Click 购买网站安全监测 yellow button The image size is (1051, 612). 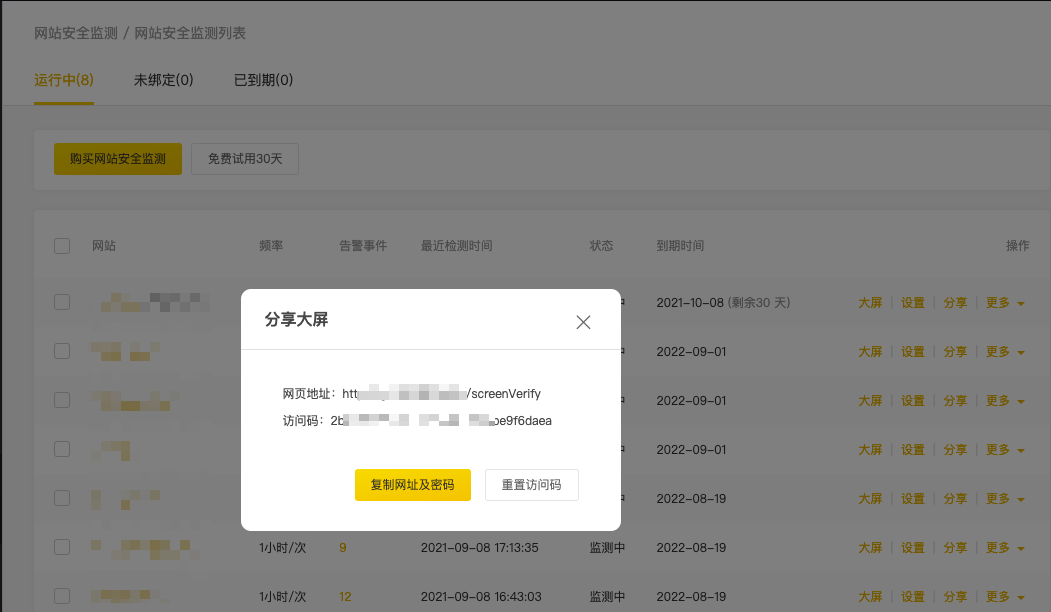pos(118,159)
